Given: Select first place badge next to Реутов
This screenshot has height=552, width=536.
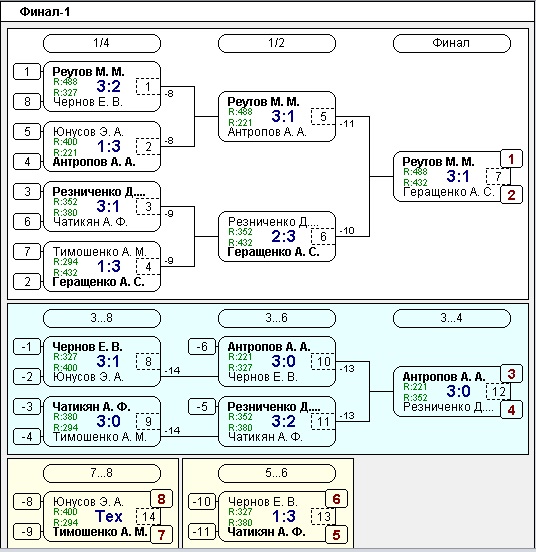Looking at the screenshot, I should [x=511, y=159].
